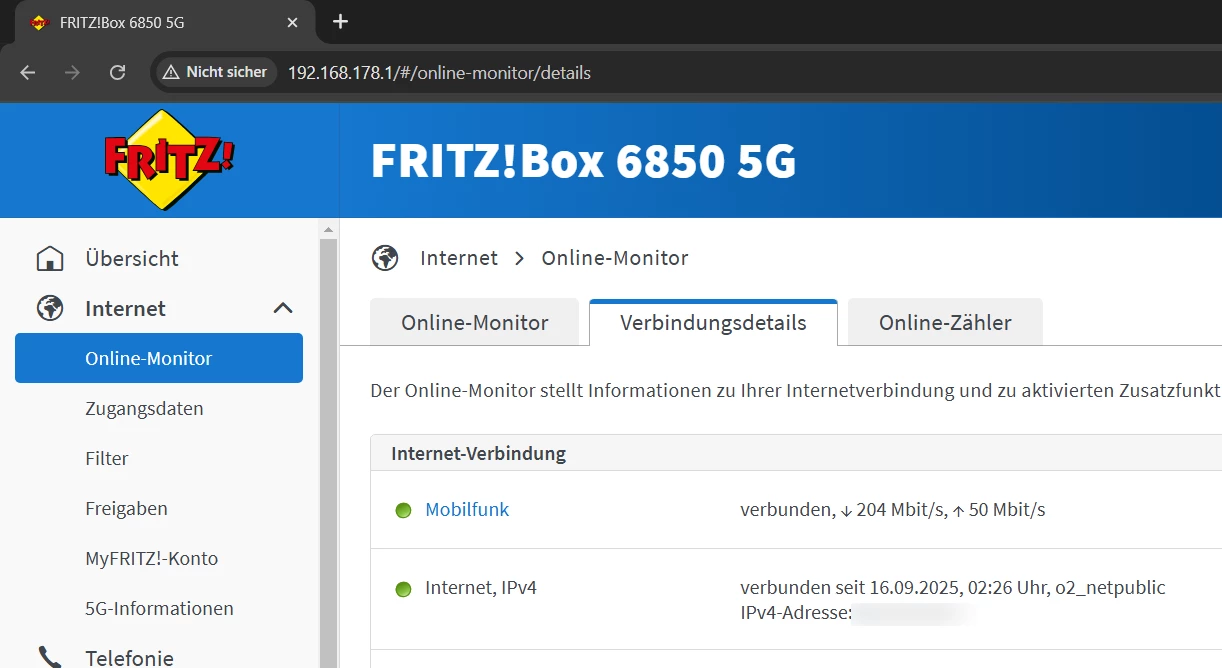Click the 'Internet-Verbindung' section header
The width and height of the screenshot is (1222, 668).
coord(478,454)
